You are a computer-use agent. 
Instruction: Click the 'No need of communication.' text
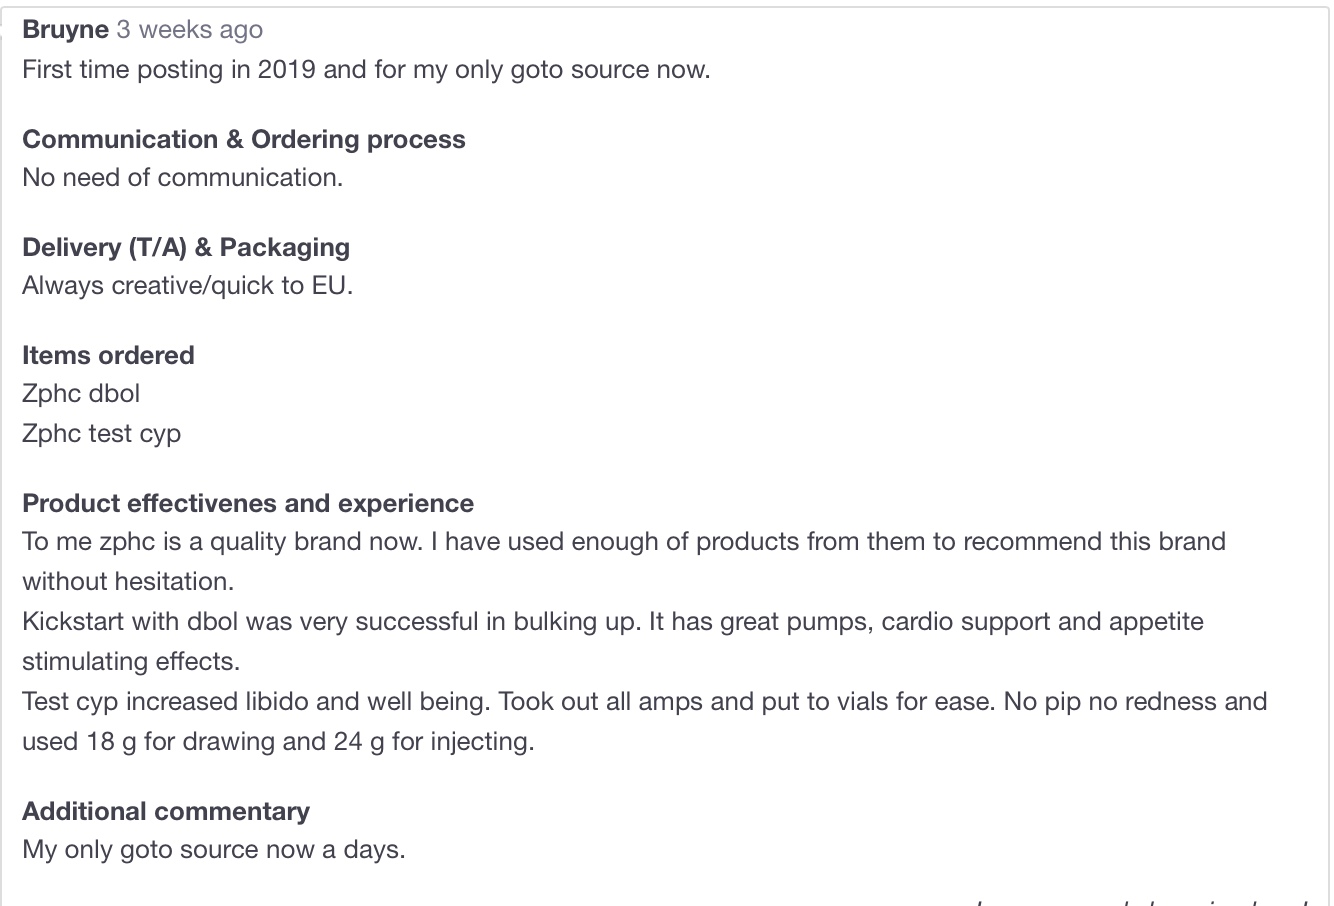tap(182, 177)
